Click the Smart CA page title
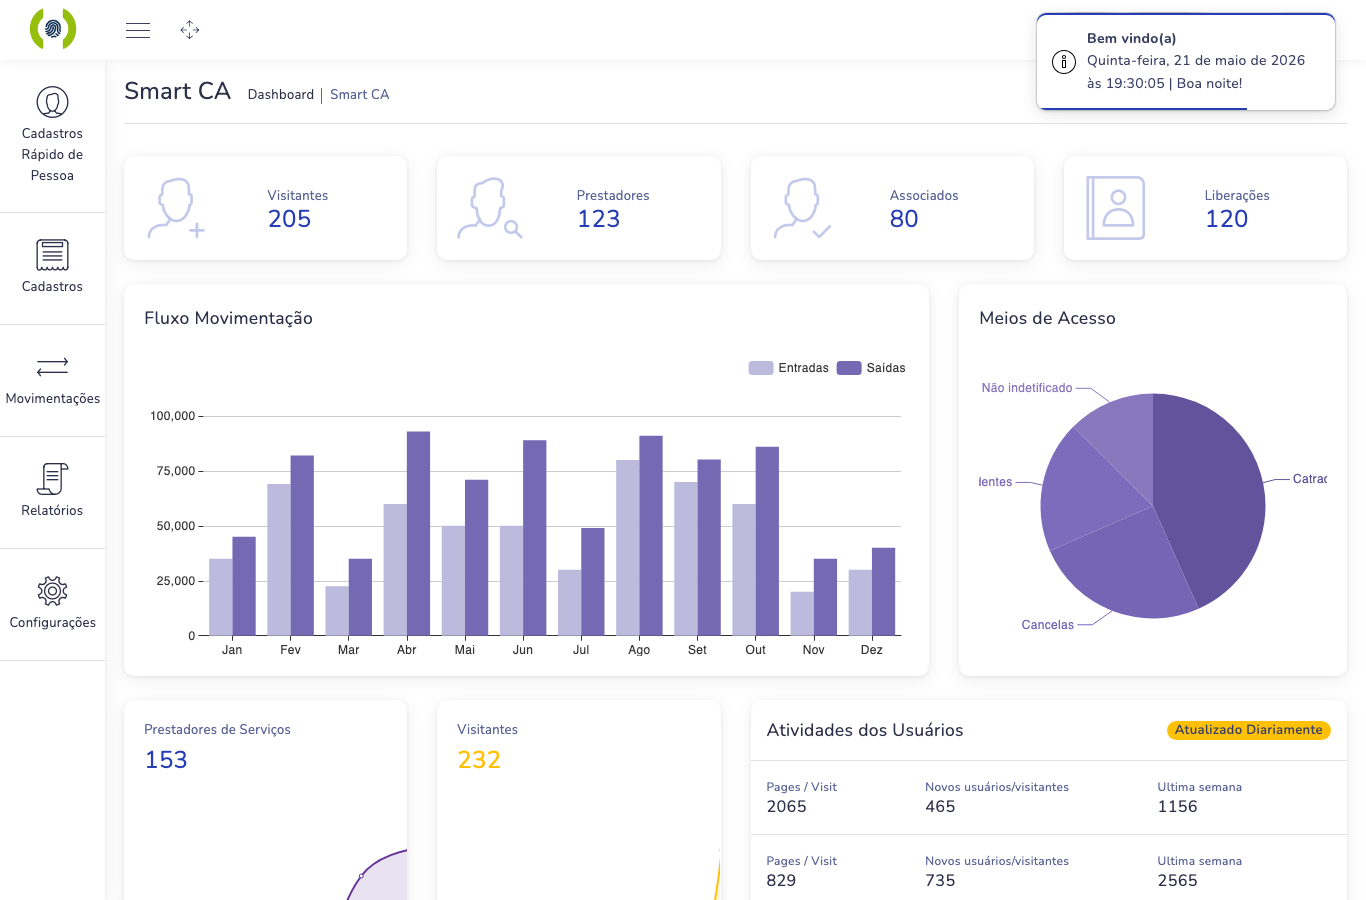 click(x=177, y=91)
